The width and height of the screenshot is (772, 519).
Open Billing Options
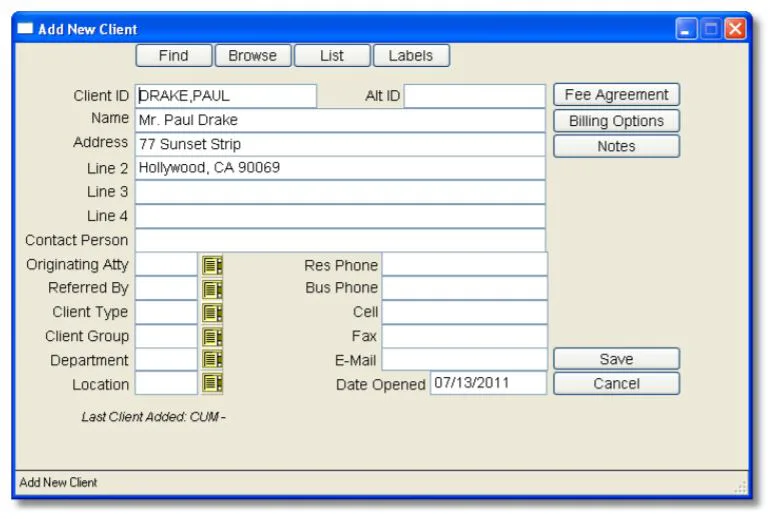point(616,121)
